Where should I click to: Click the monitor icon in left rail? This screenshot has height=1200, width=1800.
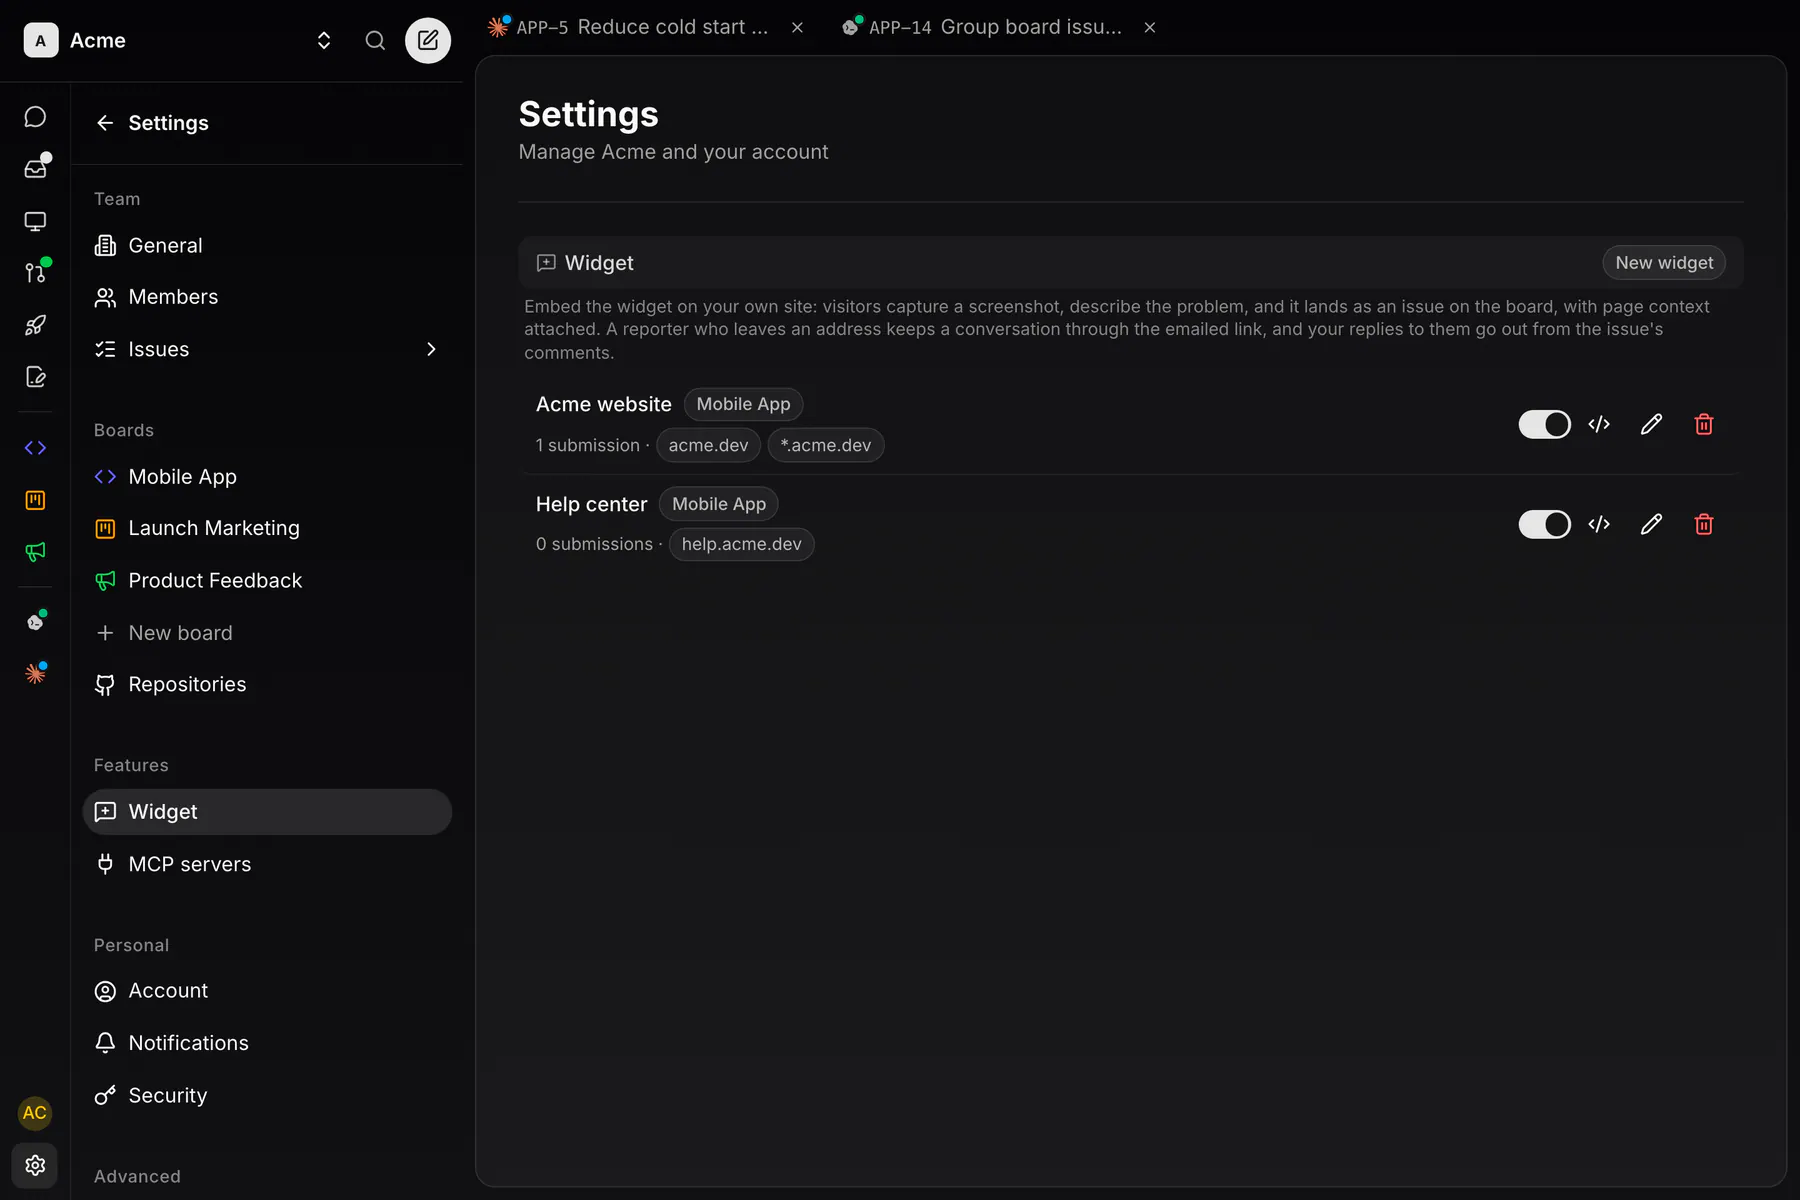click(x=35, y=221)
